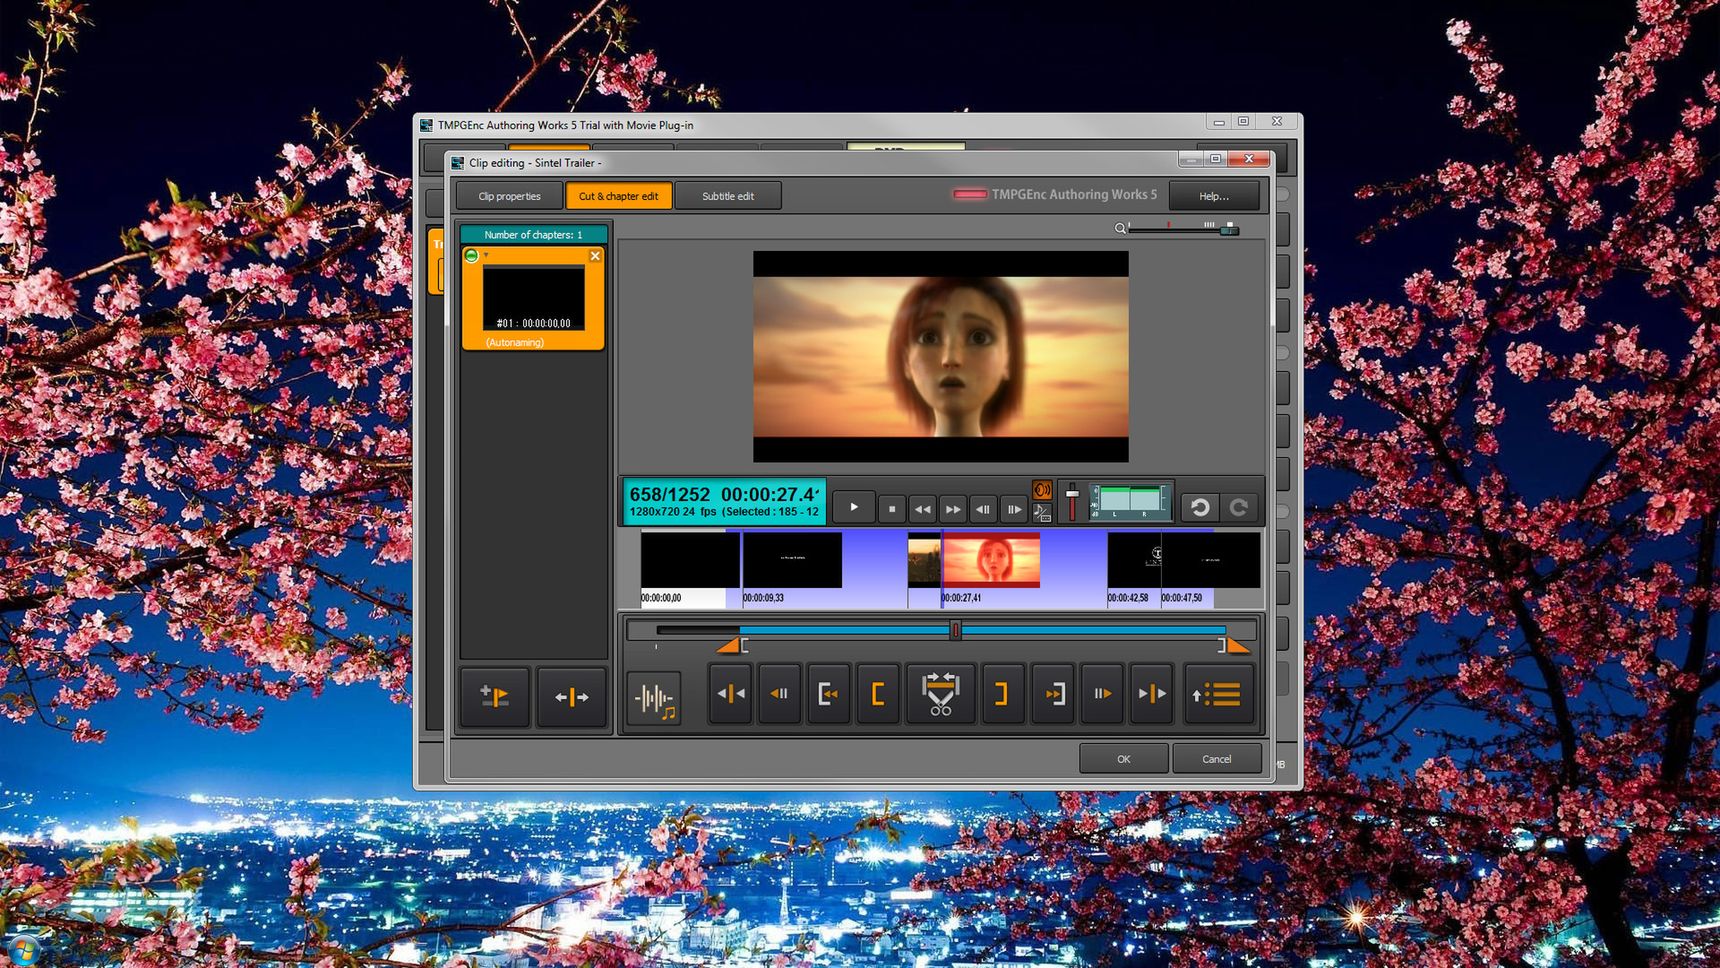The height and width of the screenshot is (968, 1720).
Task: Click the orange previous frame button
Action: [779, 693]
